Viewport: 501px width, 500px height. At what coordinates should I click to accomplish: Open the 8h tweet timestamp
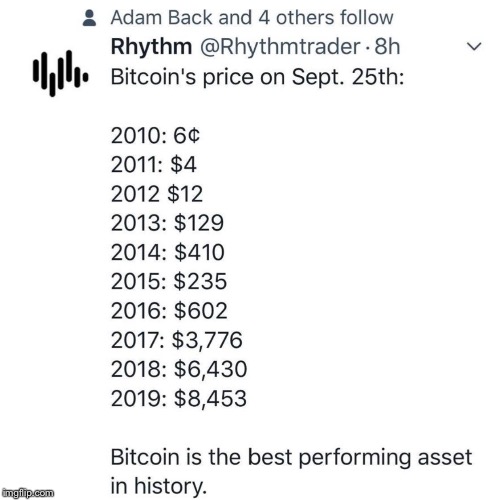[387, 46]
